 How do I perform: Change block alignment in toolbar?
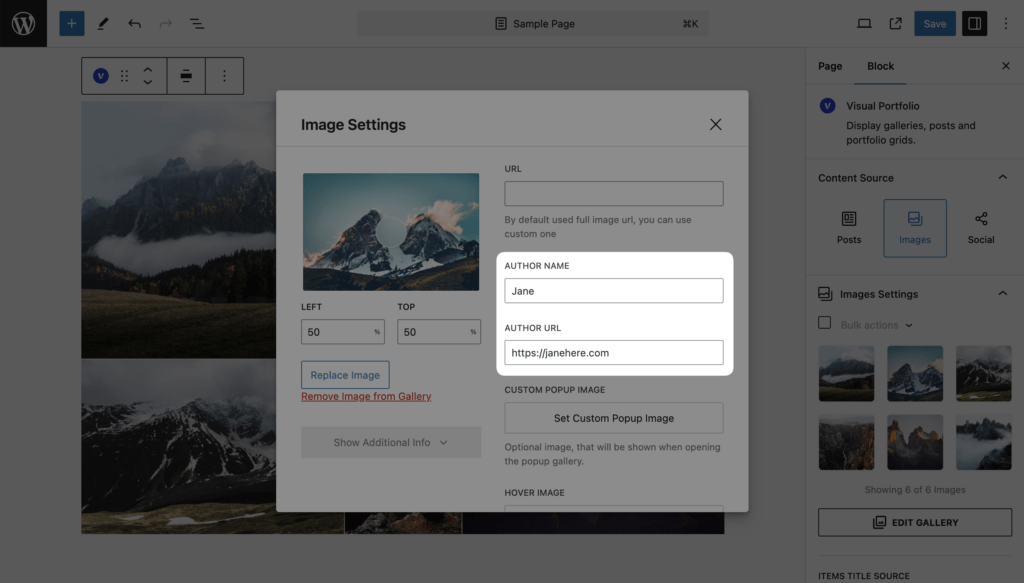click(186, 76)
